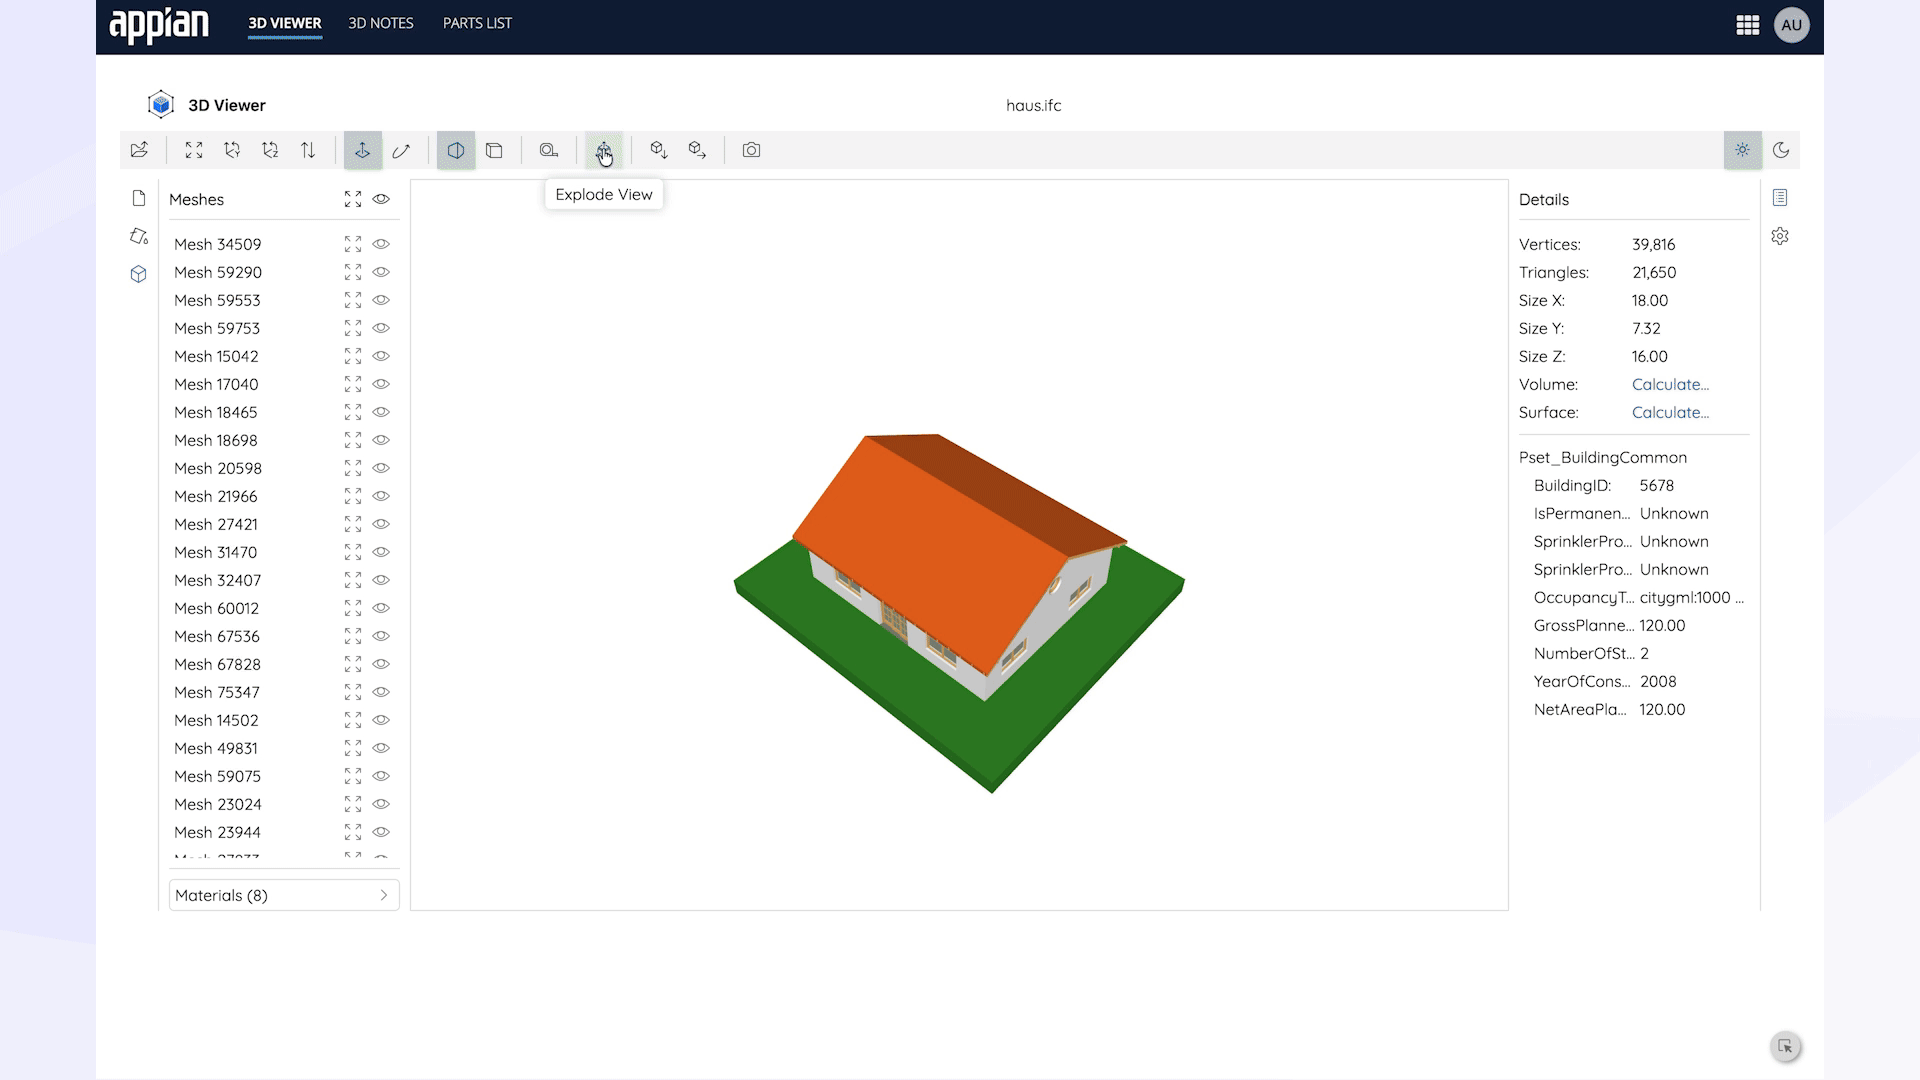Click the Explode View toolbar icon

tap(604, 150)
